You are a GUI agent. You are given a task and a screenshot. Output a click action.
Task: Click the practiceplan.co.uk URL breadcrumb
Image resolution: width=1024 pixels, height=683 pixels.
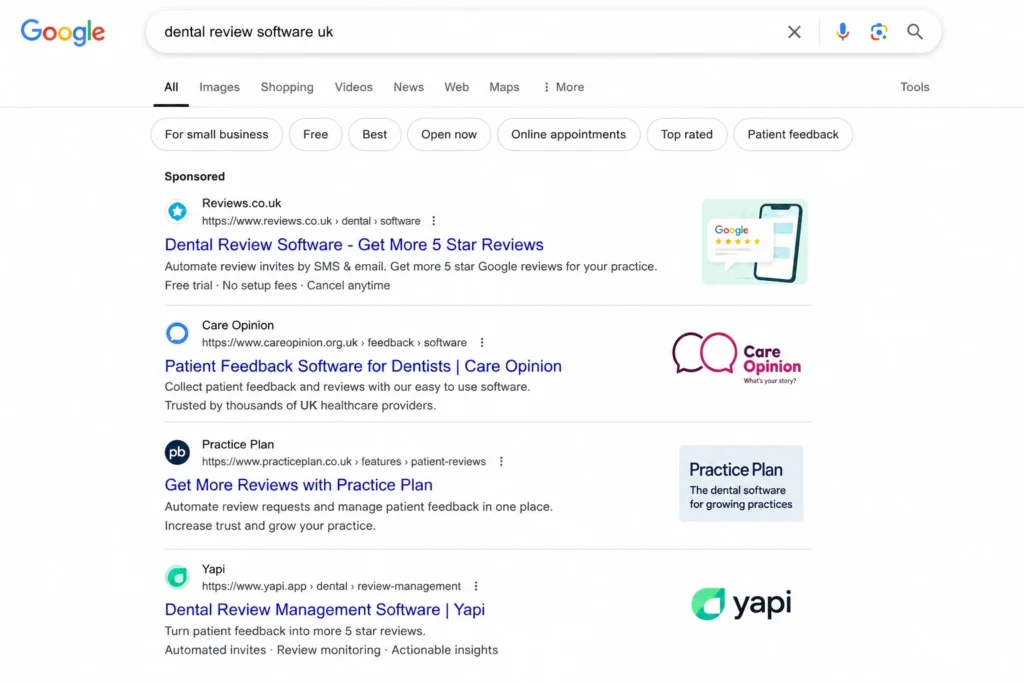(344, 462)
